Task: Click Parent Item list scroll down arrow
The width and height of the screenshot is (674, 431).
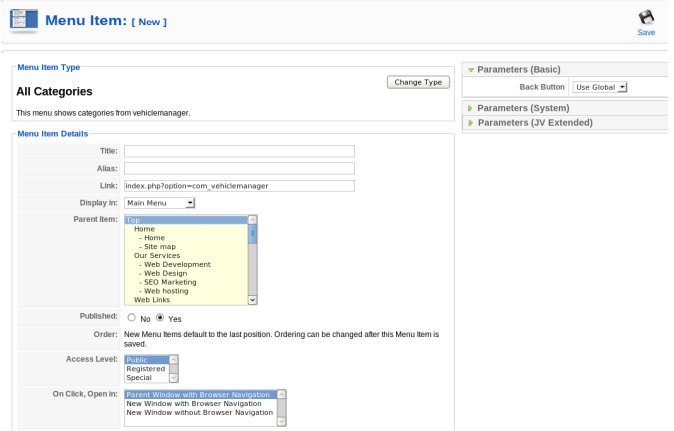Action: [252, 300]
